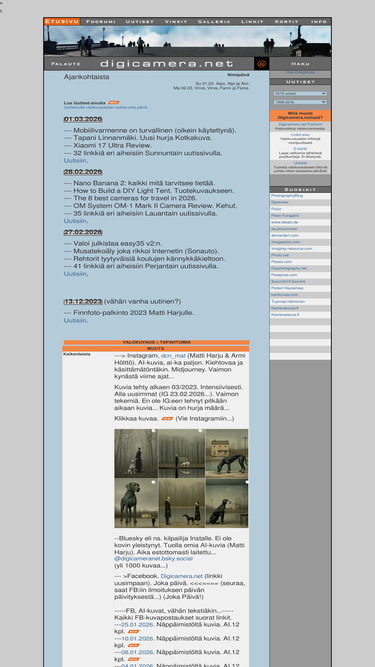Image resolution: width=375 pixels, height=667 pixels.
Task: Open the www.idealo.de favorite link
Action: (x=284, y=222)
